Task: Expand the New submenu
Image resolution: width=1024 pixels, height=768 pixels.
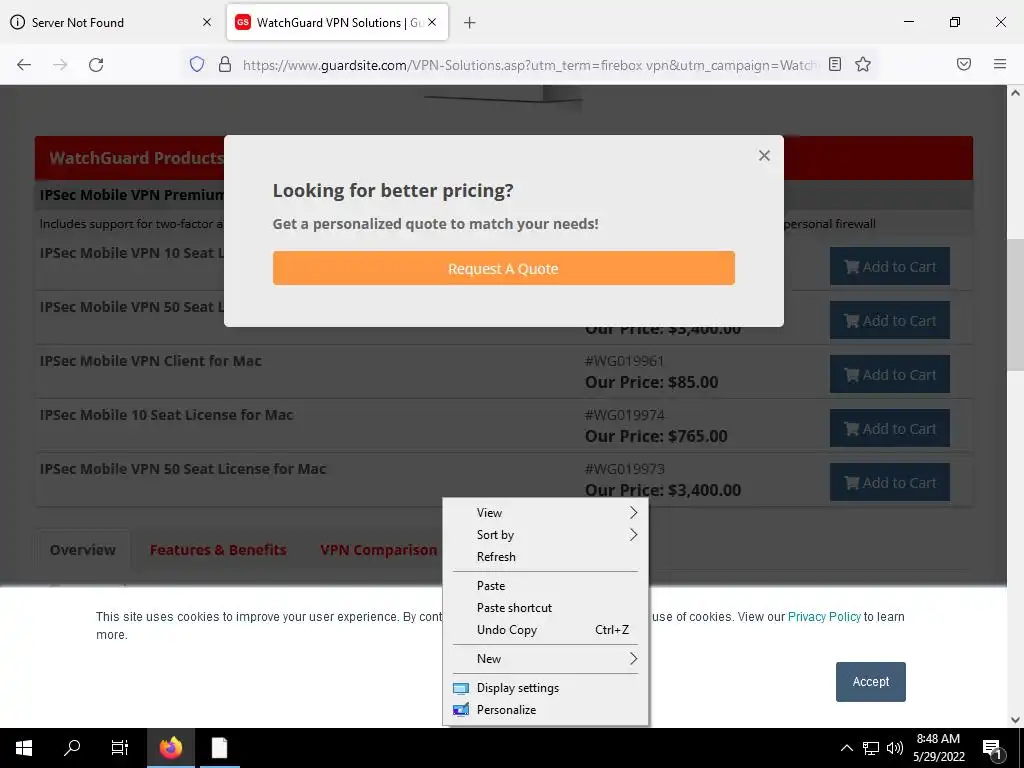Action: coord(545,659)
